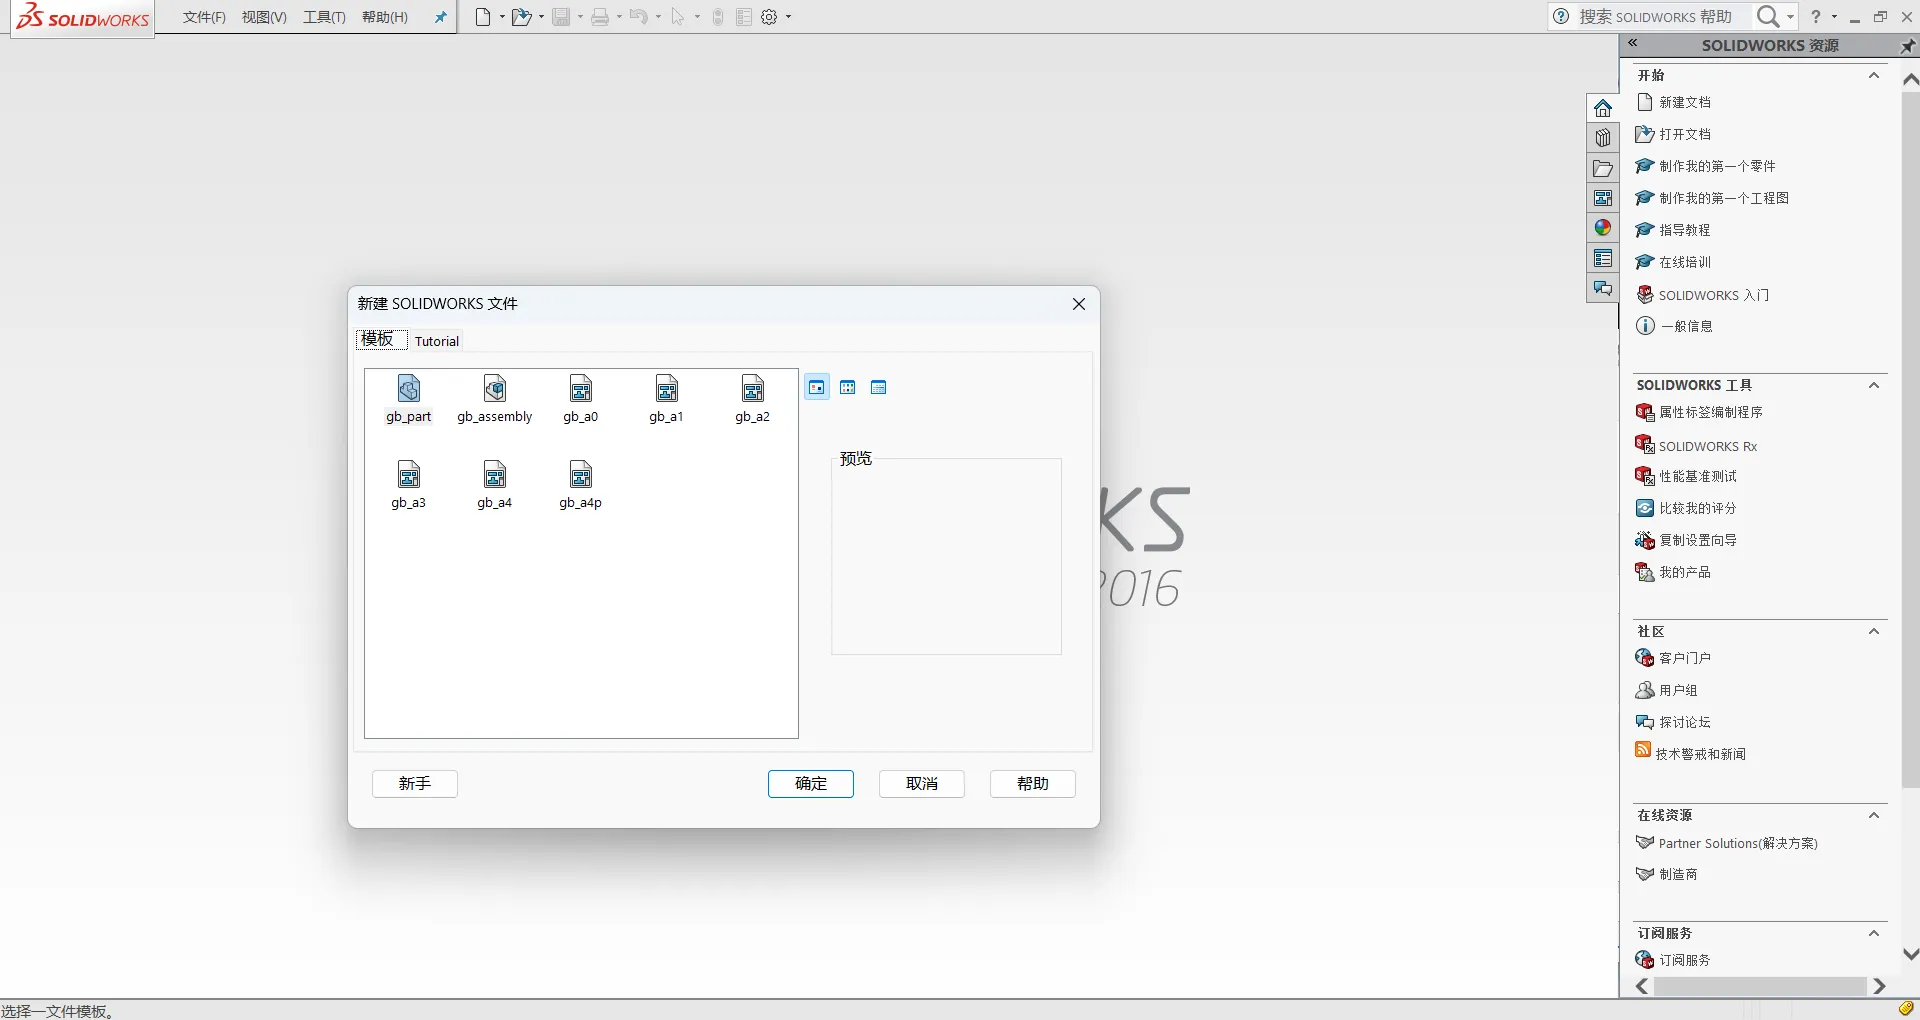Open the Custom Properties task pane tab
This screenshot has width=1920, height=1020.
[1603, 258]
